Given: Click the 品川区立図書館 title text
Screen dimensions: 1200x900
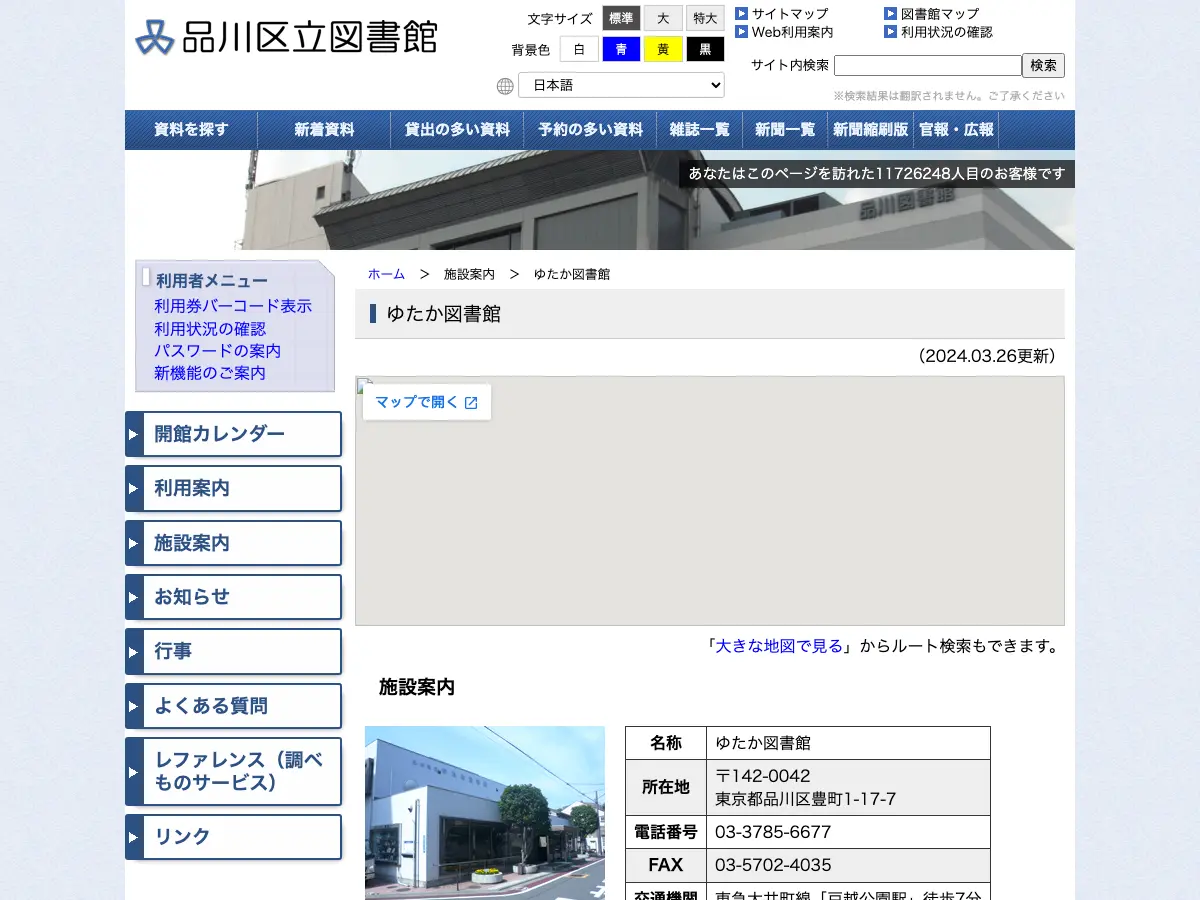Looking at the screenshot, I should pos(310,36).
